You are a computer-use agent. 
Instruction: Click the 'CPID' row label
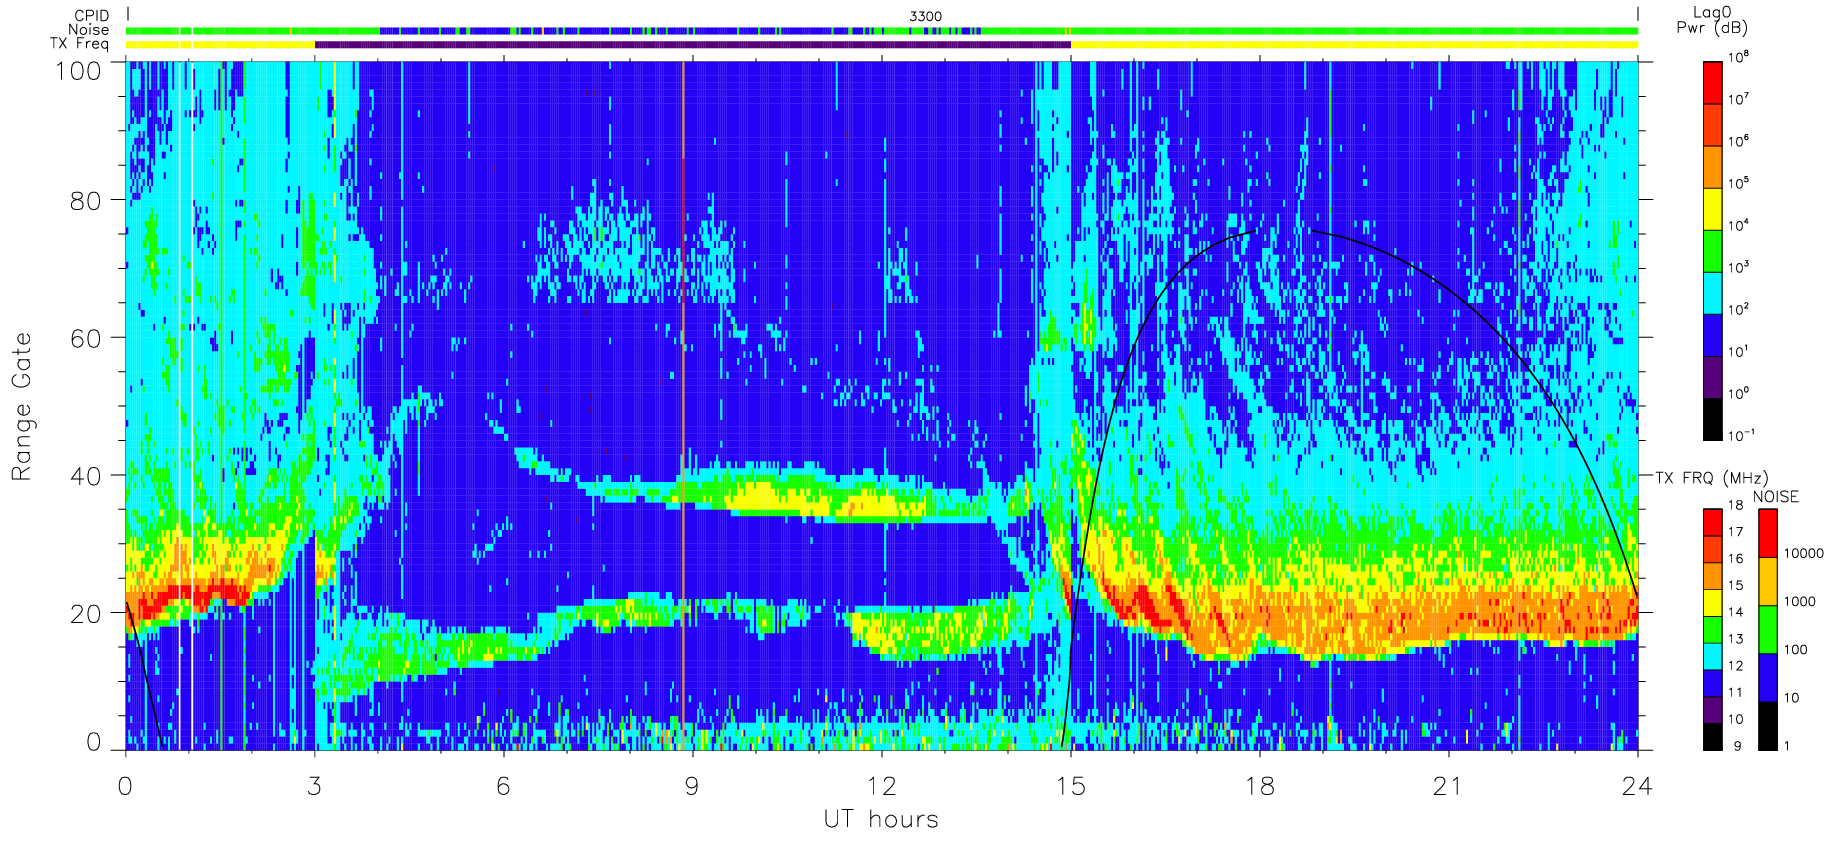(x=92, y=16)
